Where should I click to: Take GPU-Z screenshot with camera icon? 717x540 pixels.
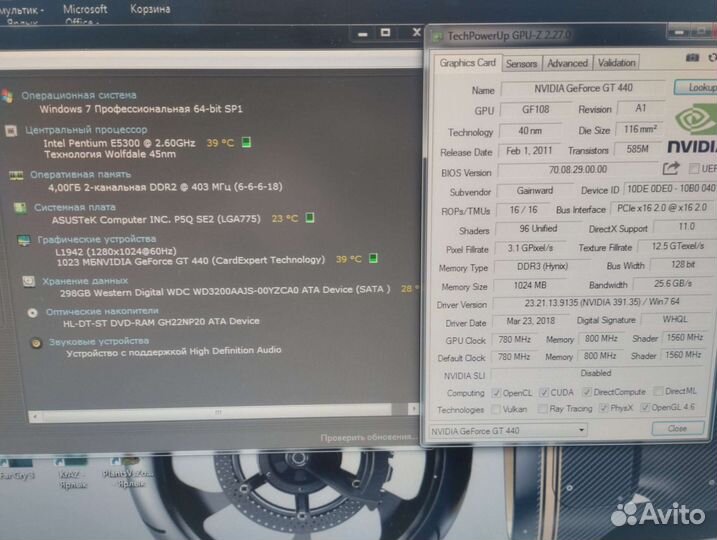(x=692, y=58)
